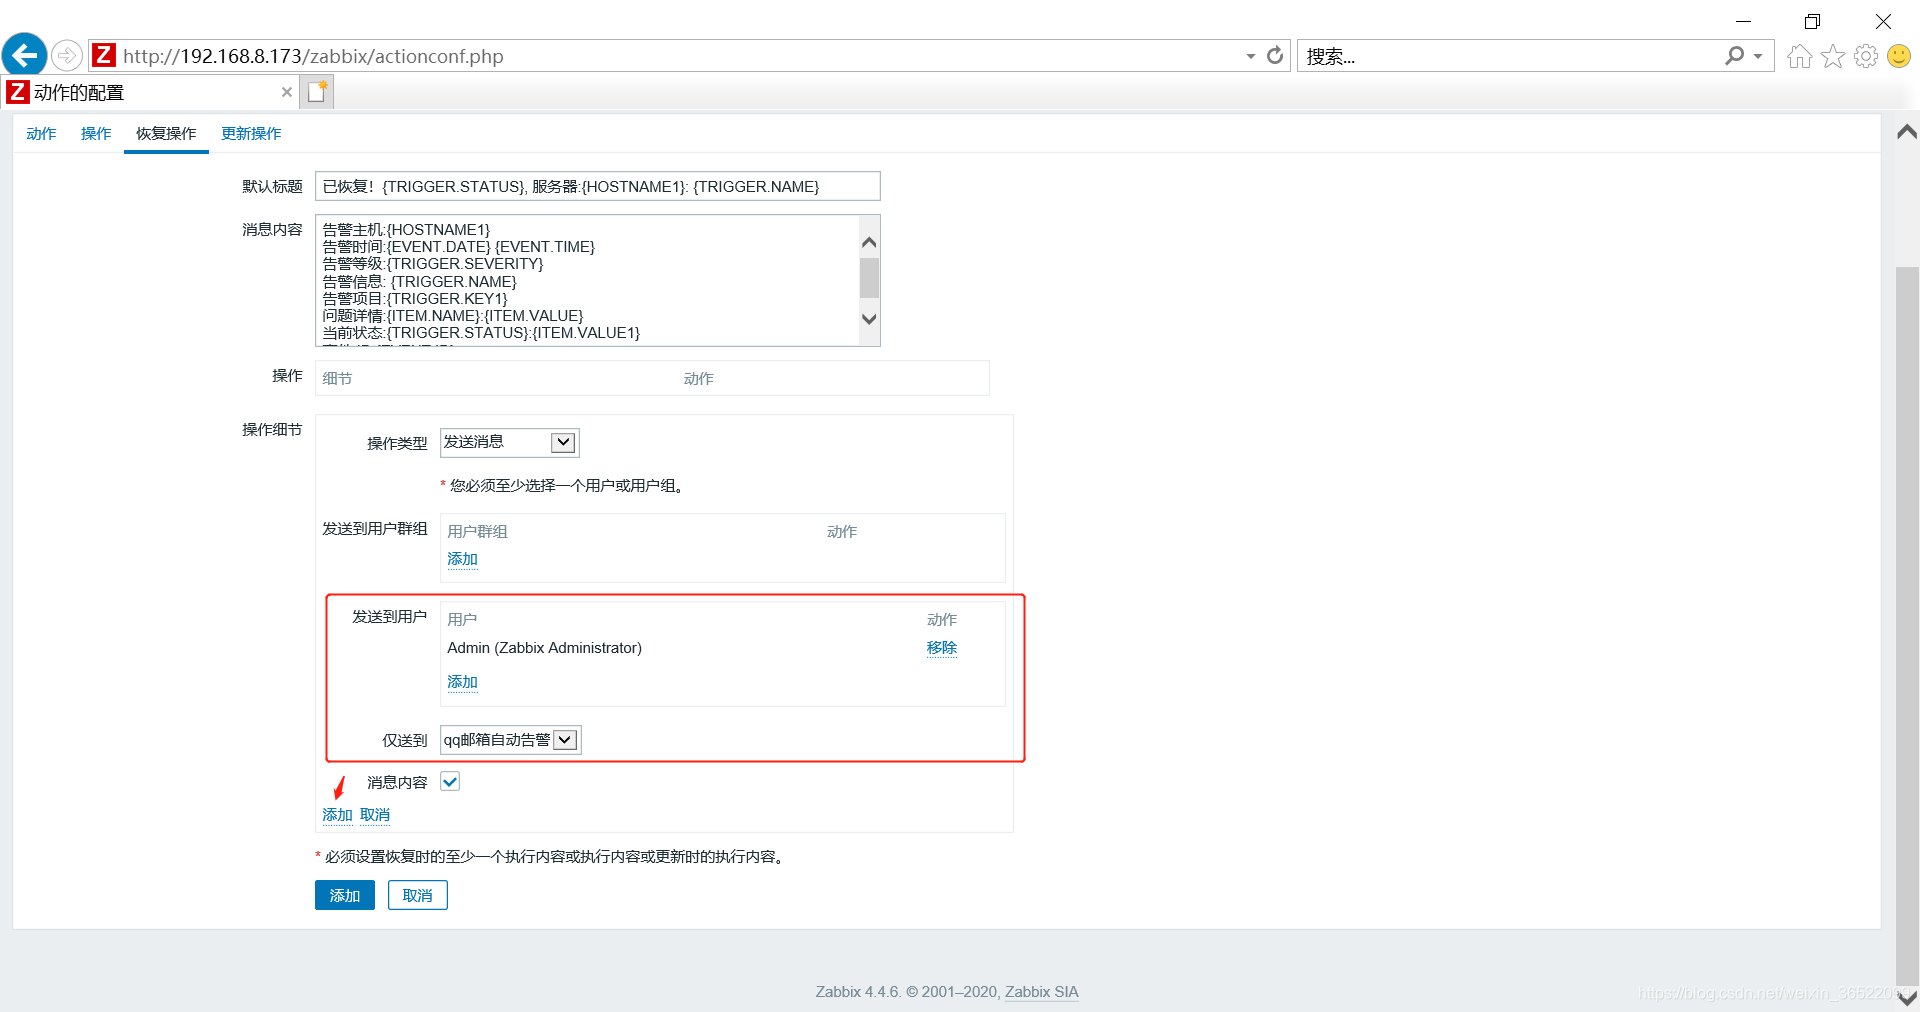This screenshot has width=1920, height=1012.
Task: Refresh the page with reload icon
Action: (1275, 56)
